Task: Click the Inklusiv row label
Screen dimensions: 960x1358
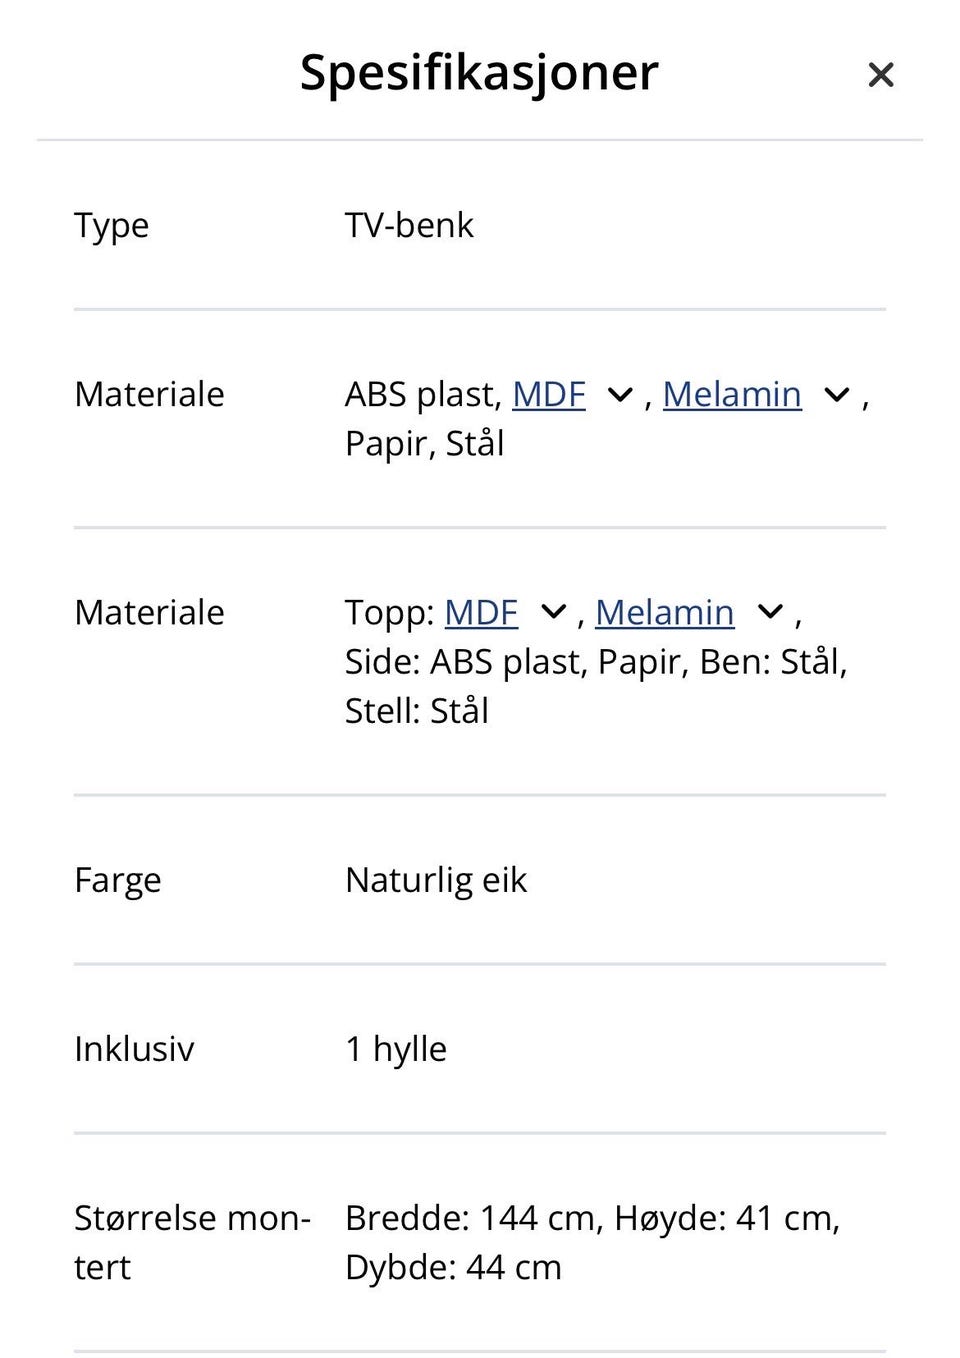Action: (x=134, y=1049)
